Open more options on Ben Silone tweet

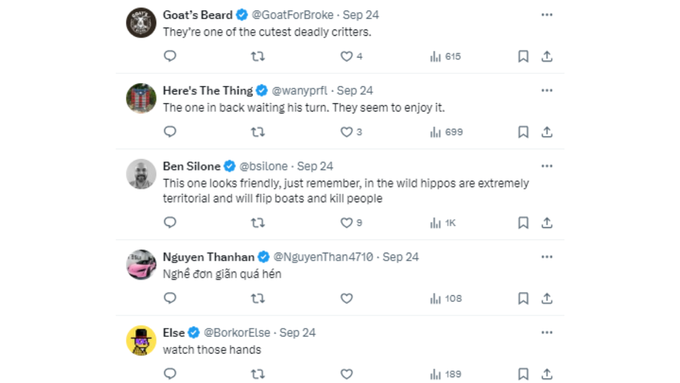pos(547,166)
